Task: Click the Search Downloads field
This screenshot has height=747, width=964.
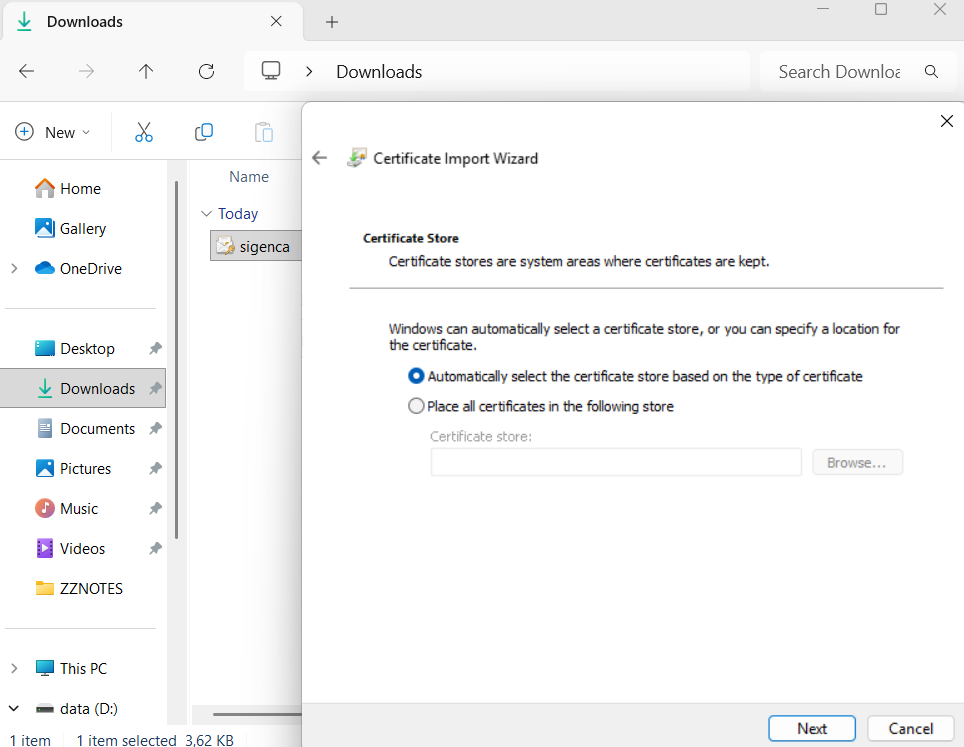Action: pos(838,71)
